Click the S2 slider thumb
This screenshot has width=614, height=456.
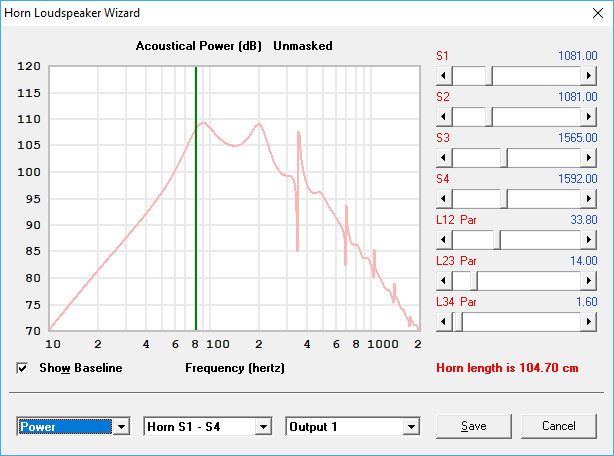489,117
